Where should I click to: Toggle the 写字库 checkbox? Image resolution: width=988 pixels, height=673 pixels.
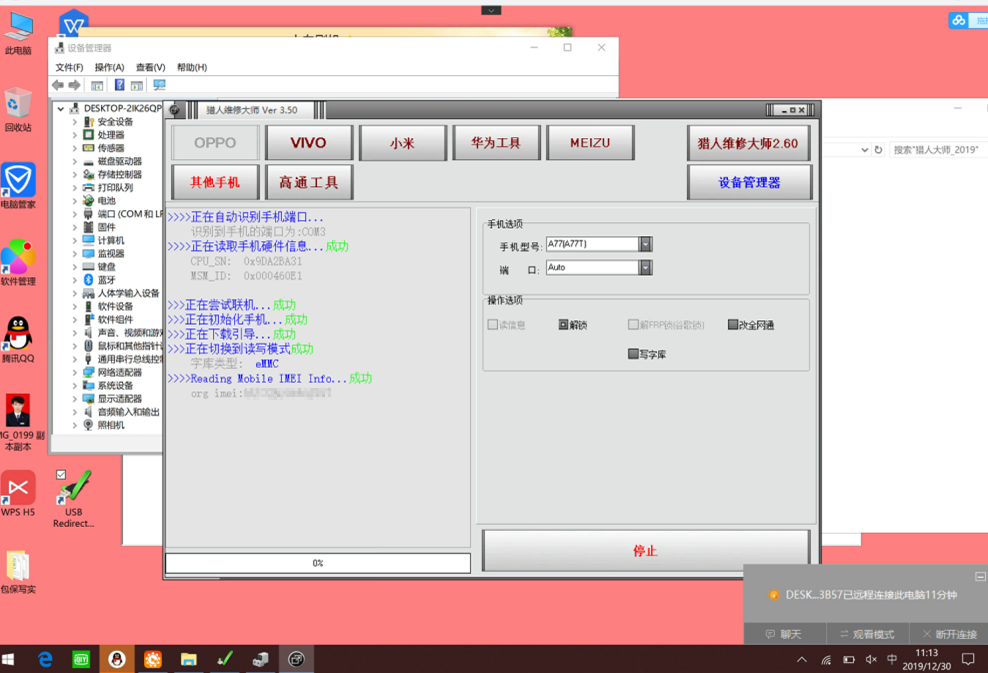pos(633,354)
